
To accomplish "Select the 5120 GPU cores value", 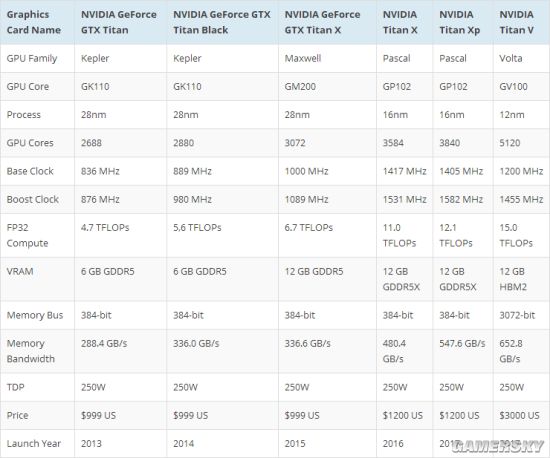I will coord(510,143).
